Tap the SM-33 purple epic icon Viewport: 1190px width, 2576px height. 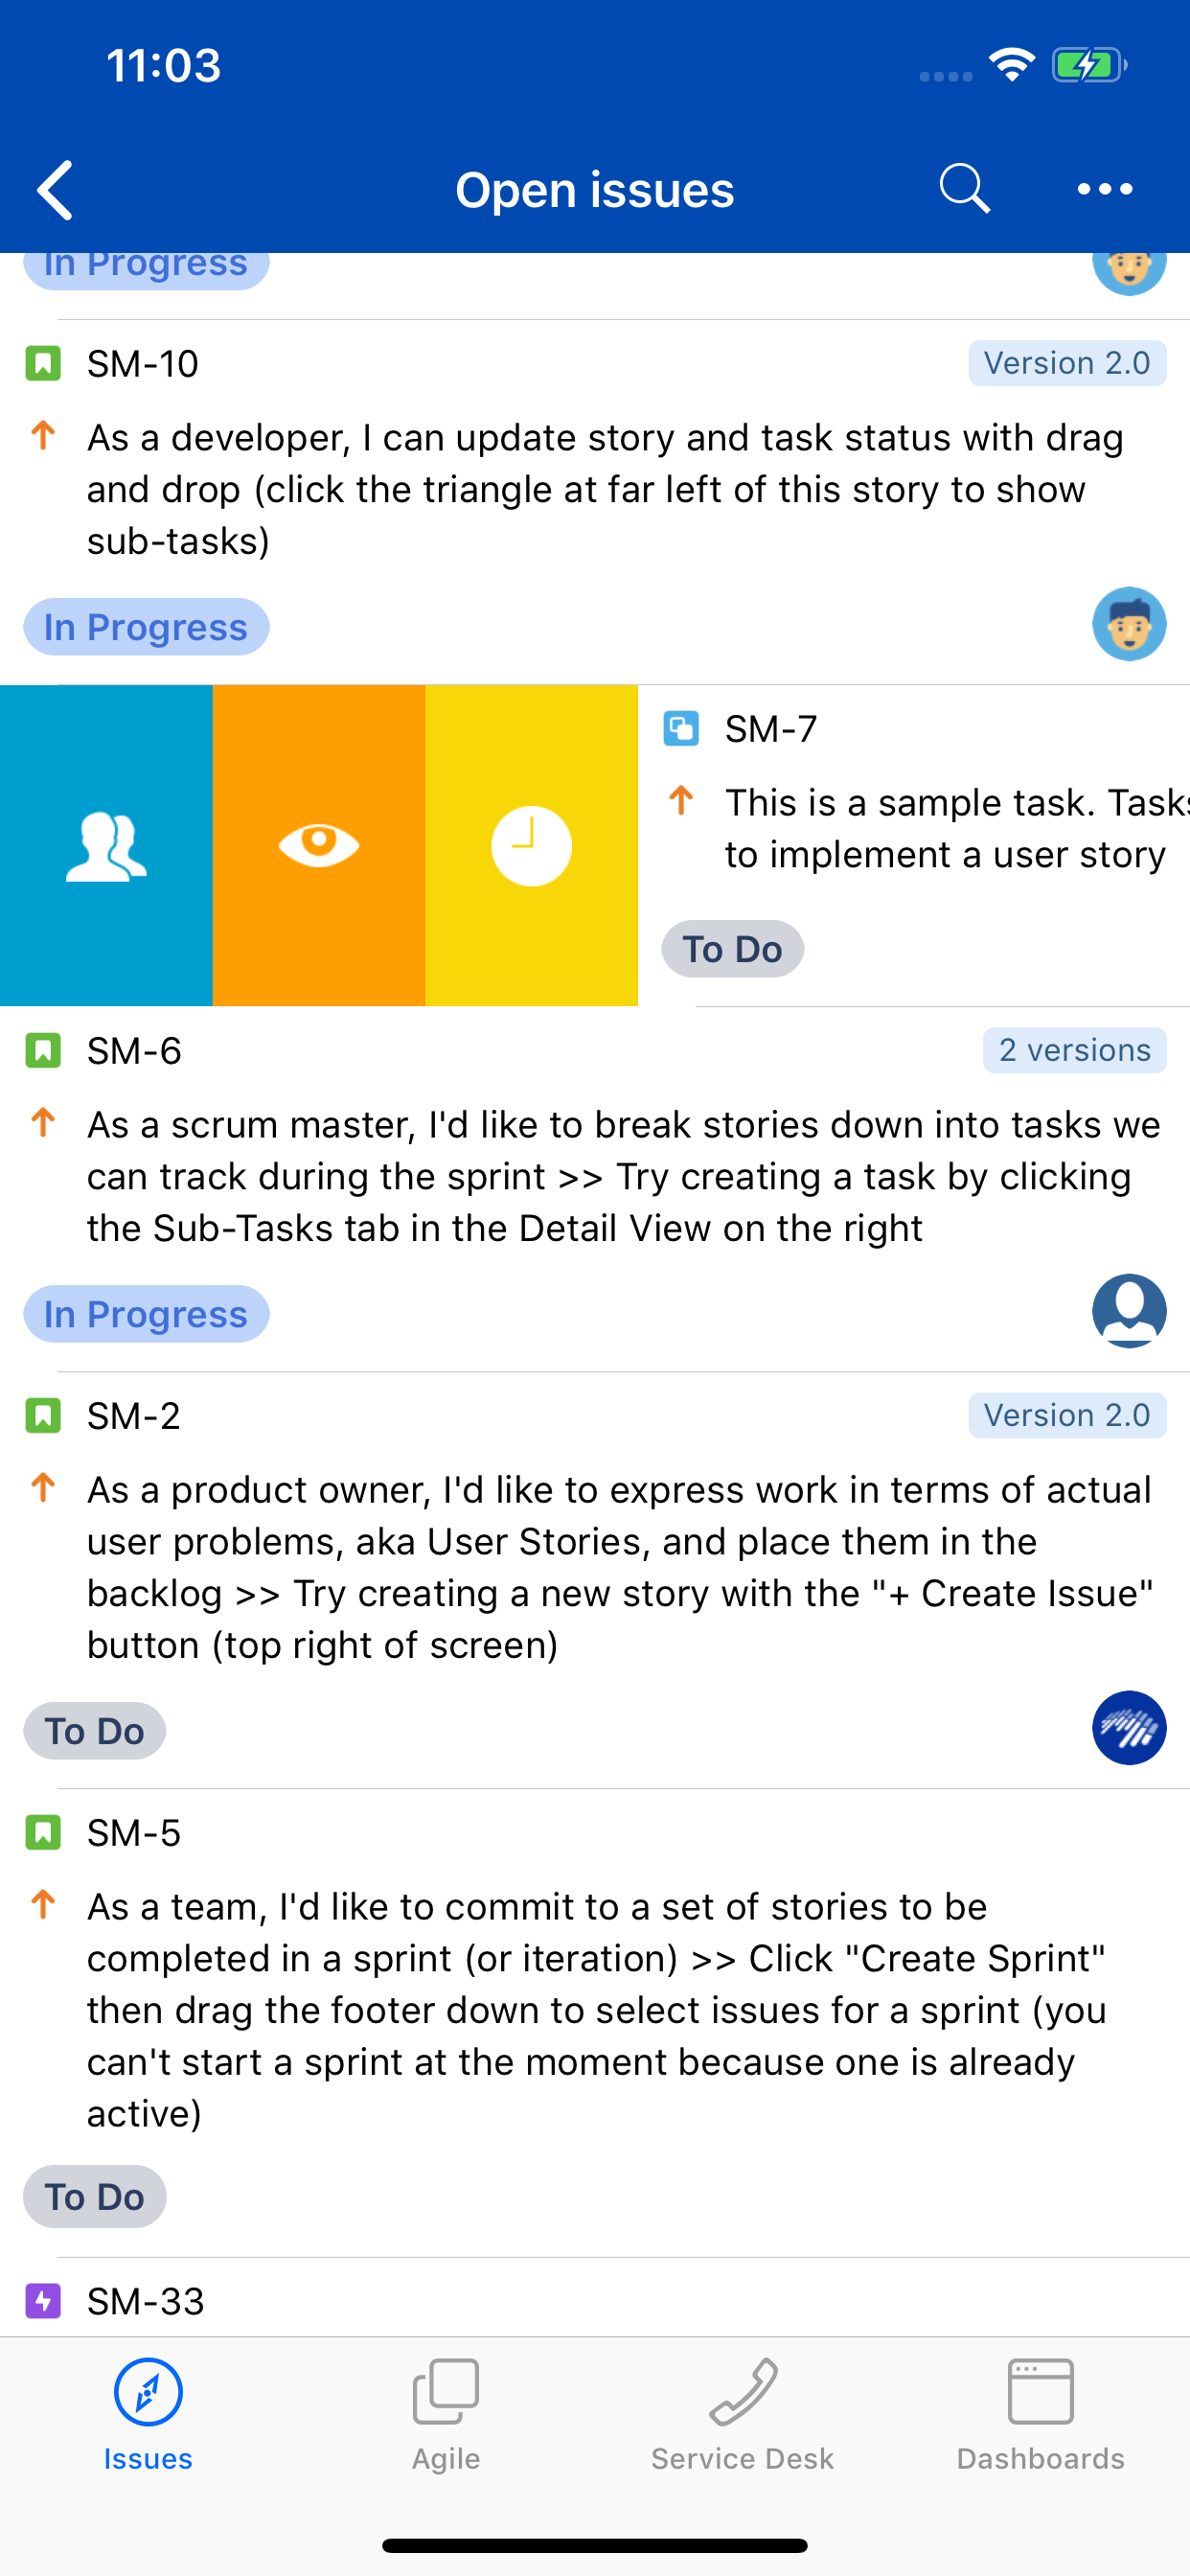[43, 2301]
